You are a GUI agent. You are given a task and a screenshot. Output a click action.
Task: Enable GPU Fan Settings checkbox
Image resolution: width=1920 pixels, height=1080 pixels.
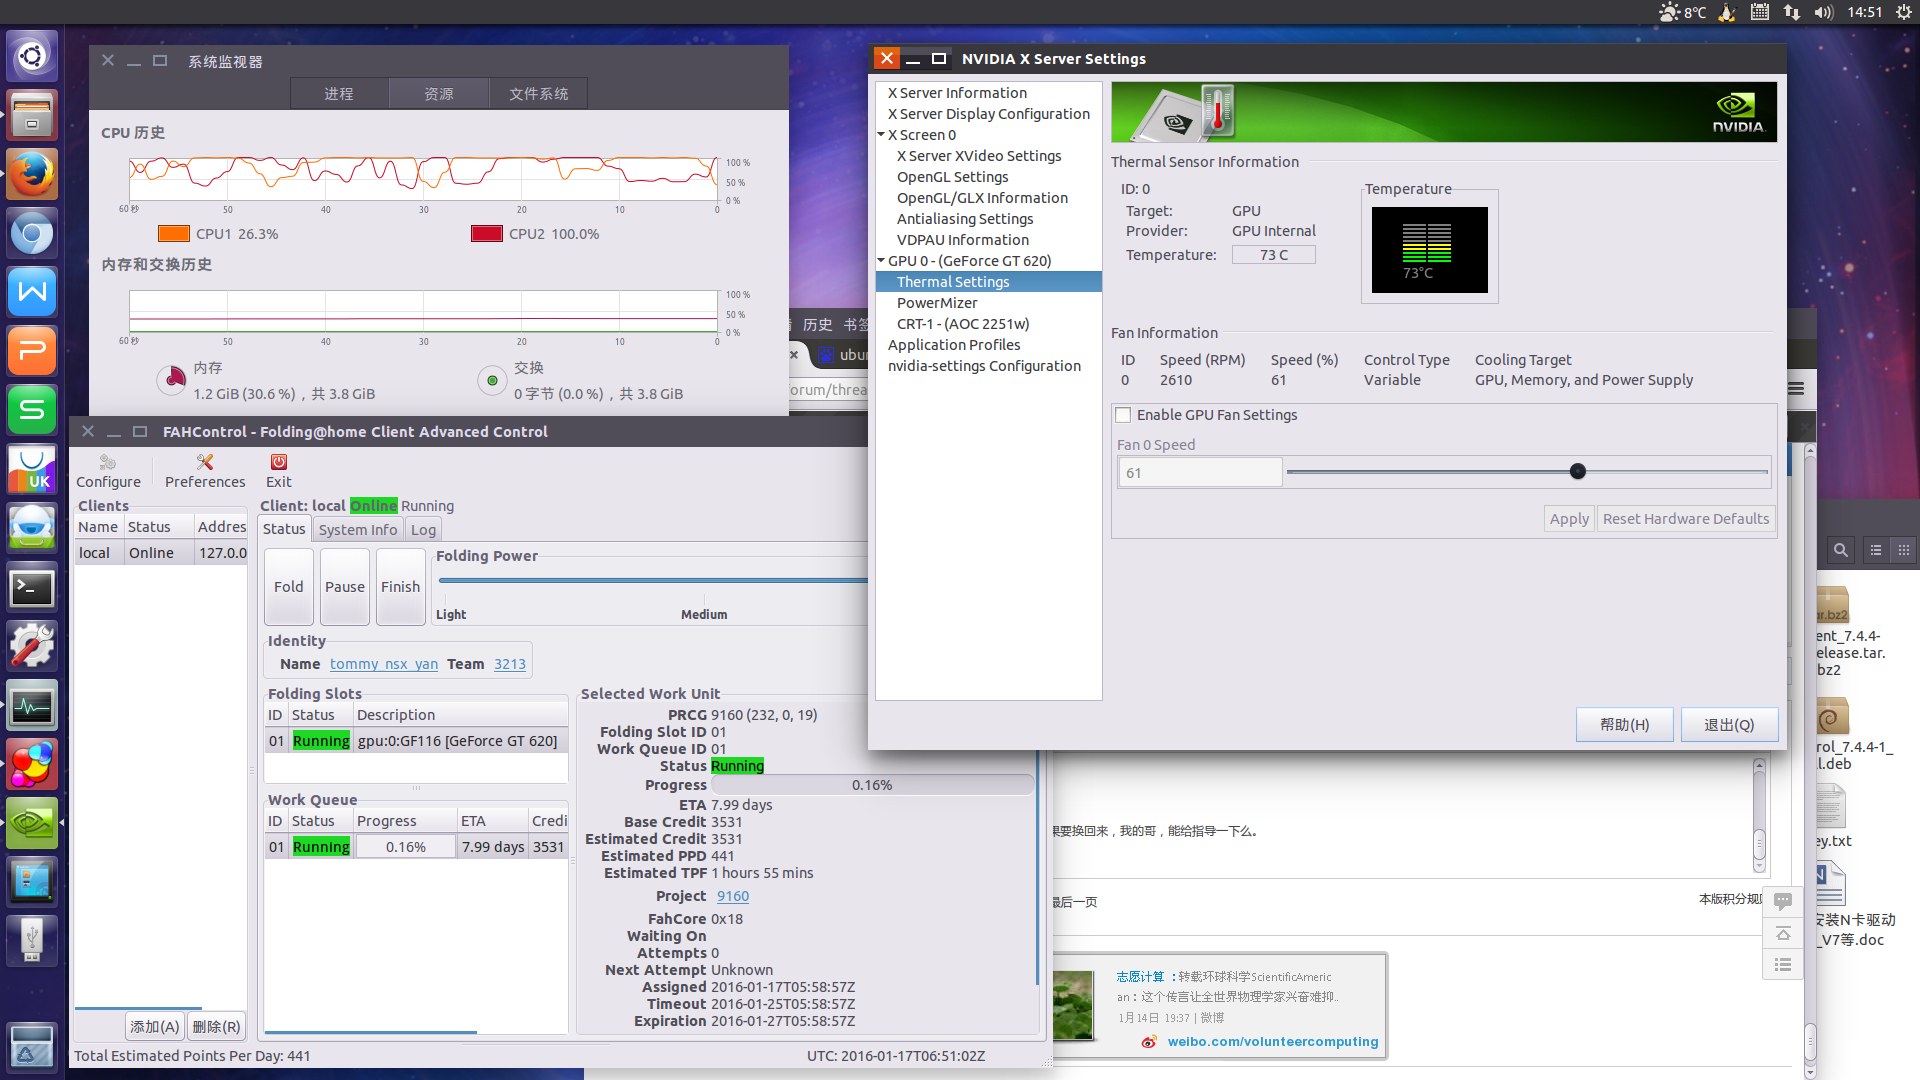(1123, 415)
